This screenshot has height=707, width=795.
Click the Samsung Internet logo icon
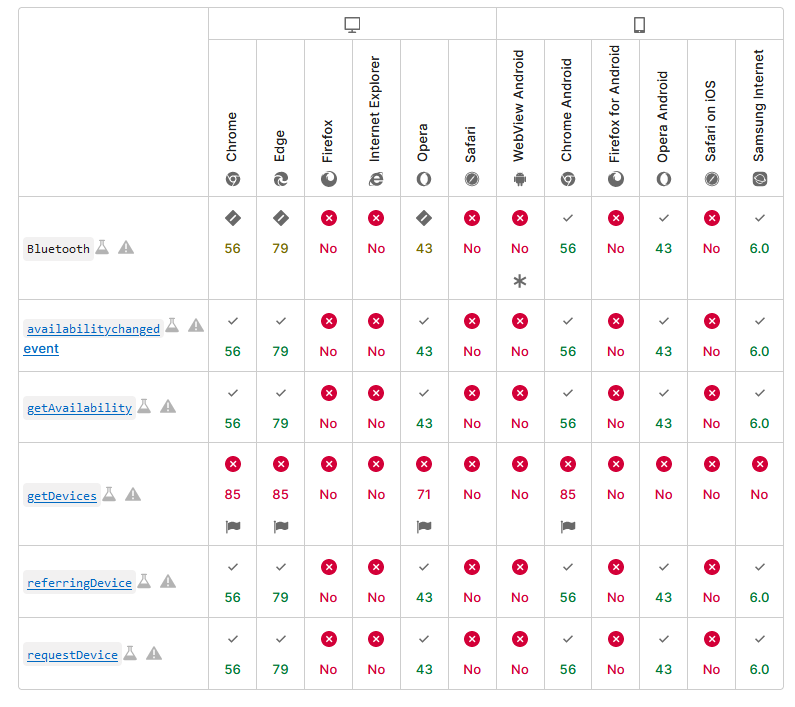click(759, 179)
